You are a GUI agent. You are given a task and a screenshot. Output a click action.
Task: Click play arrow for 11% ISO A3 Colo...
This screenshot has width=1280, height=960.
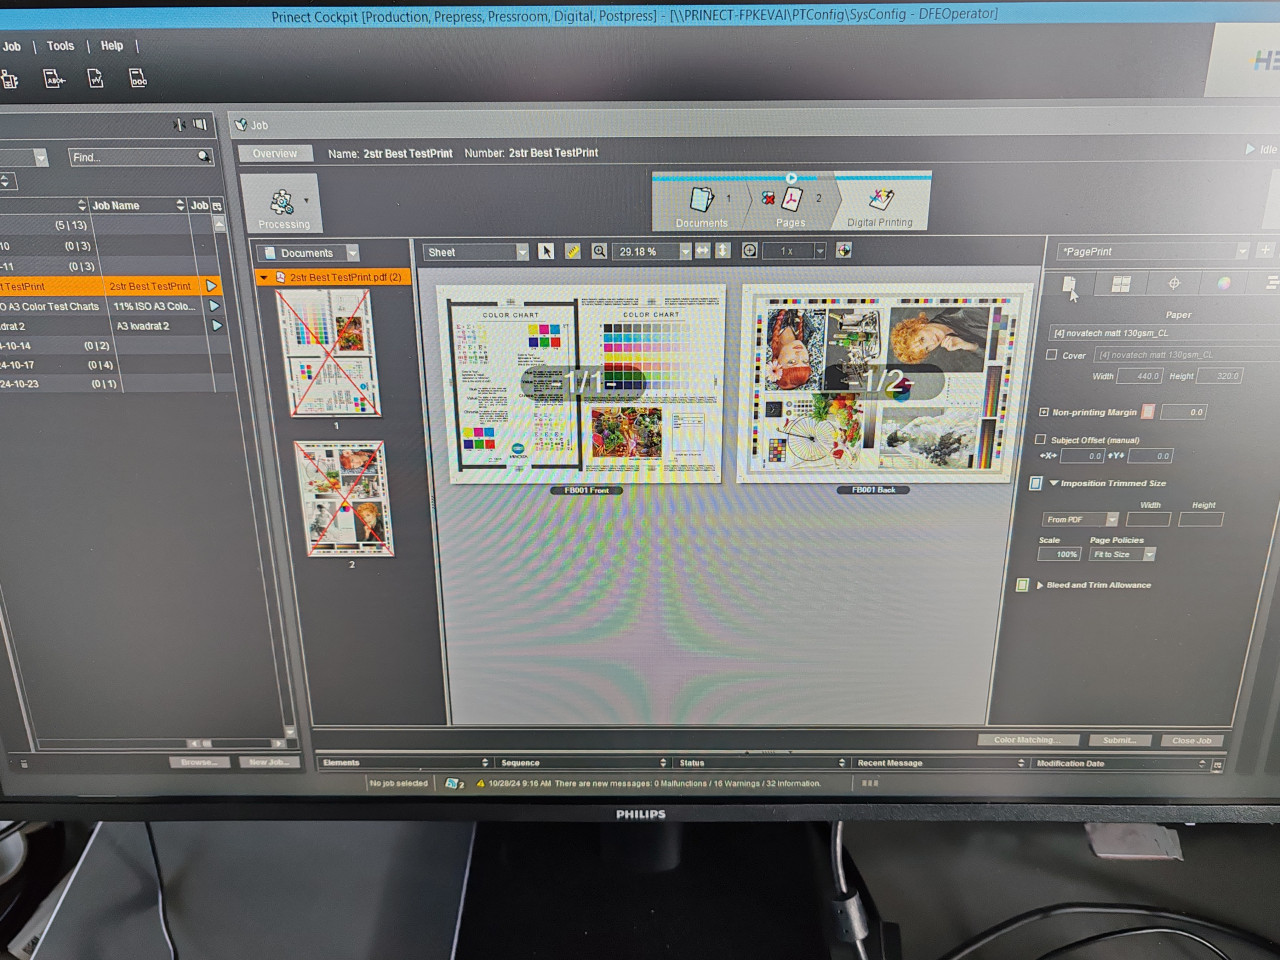click(213, 306)
